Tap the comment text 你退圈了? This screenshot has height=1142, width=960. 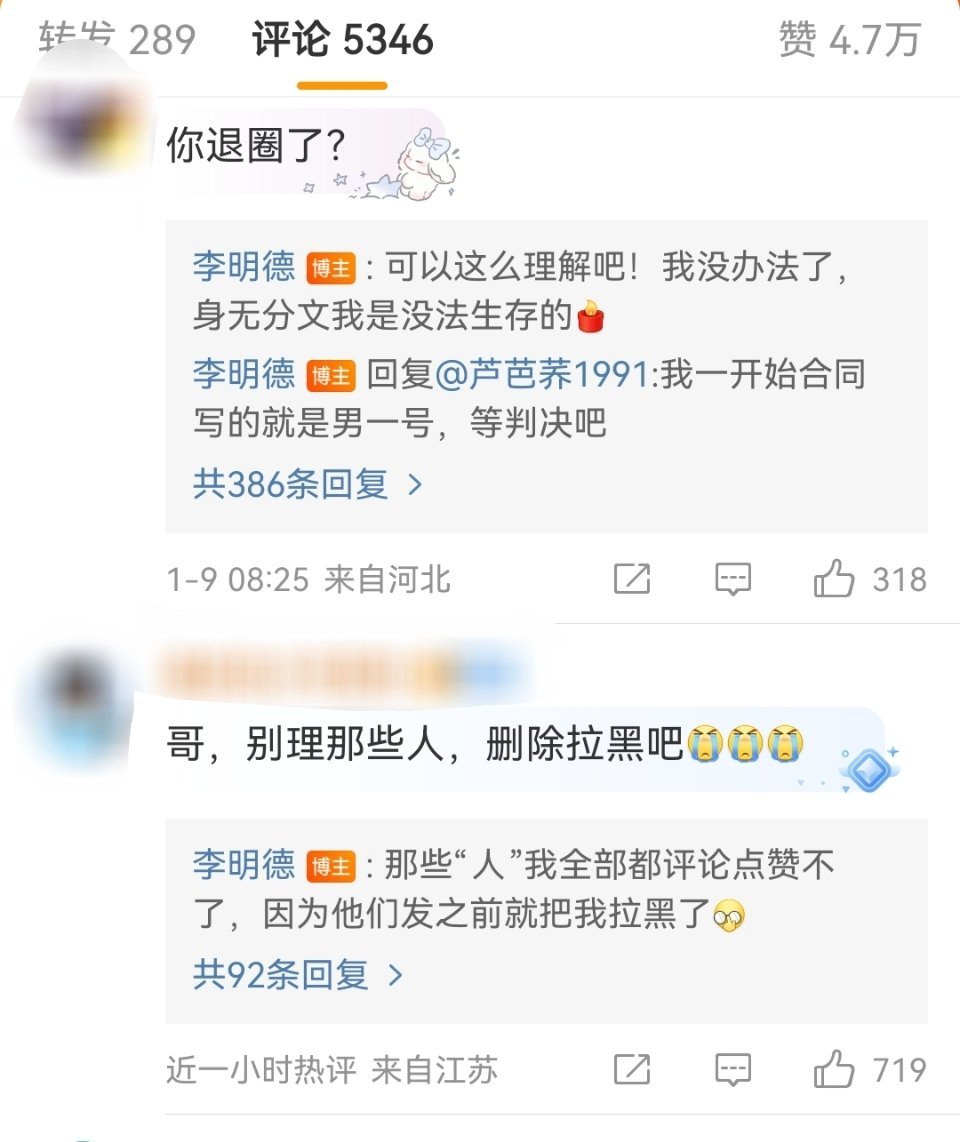256,145
